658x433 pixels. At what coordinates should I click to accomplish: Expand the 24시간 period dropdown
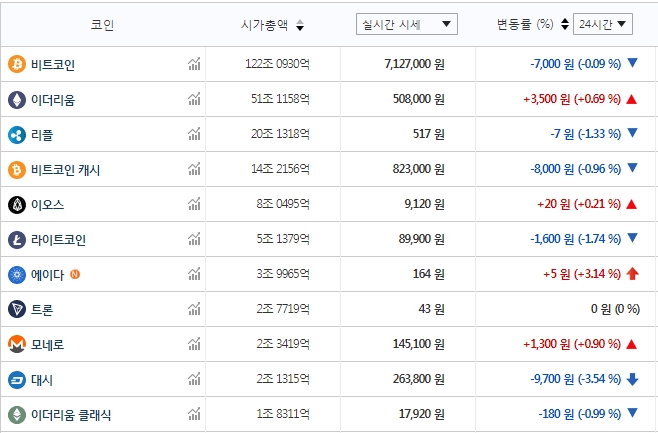tap(604, 24)
